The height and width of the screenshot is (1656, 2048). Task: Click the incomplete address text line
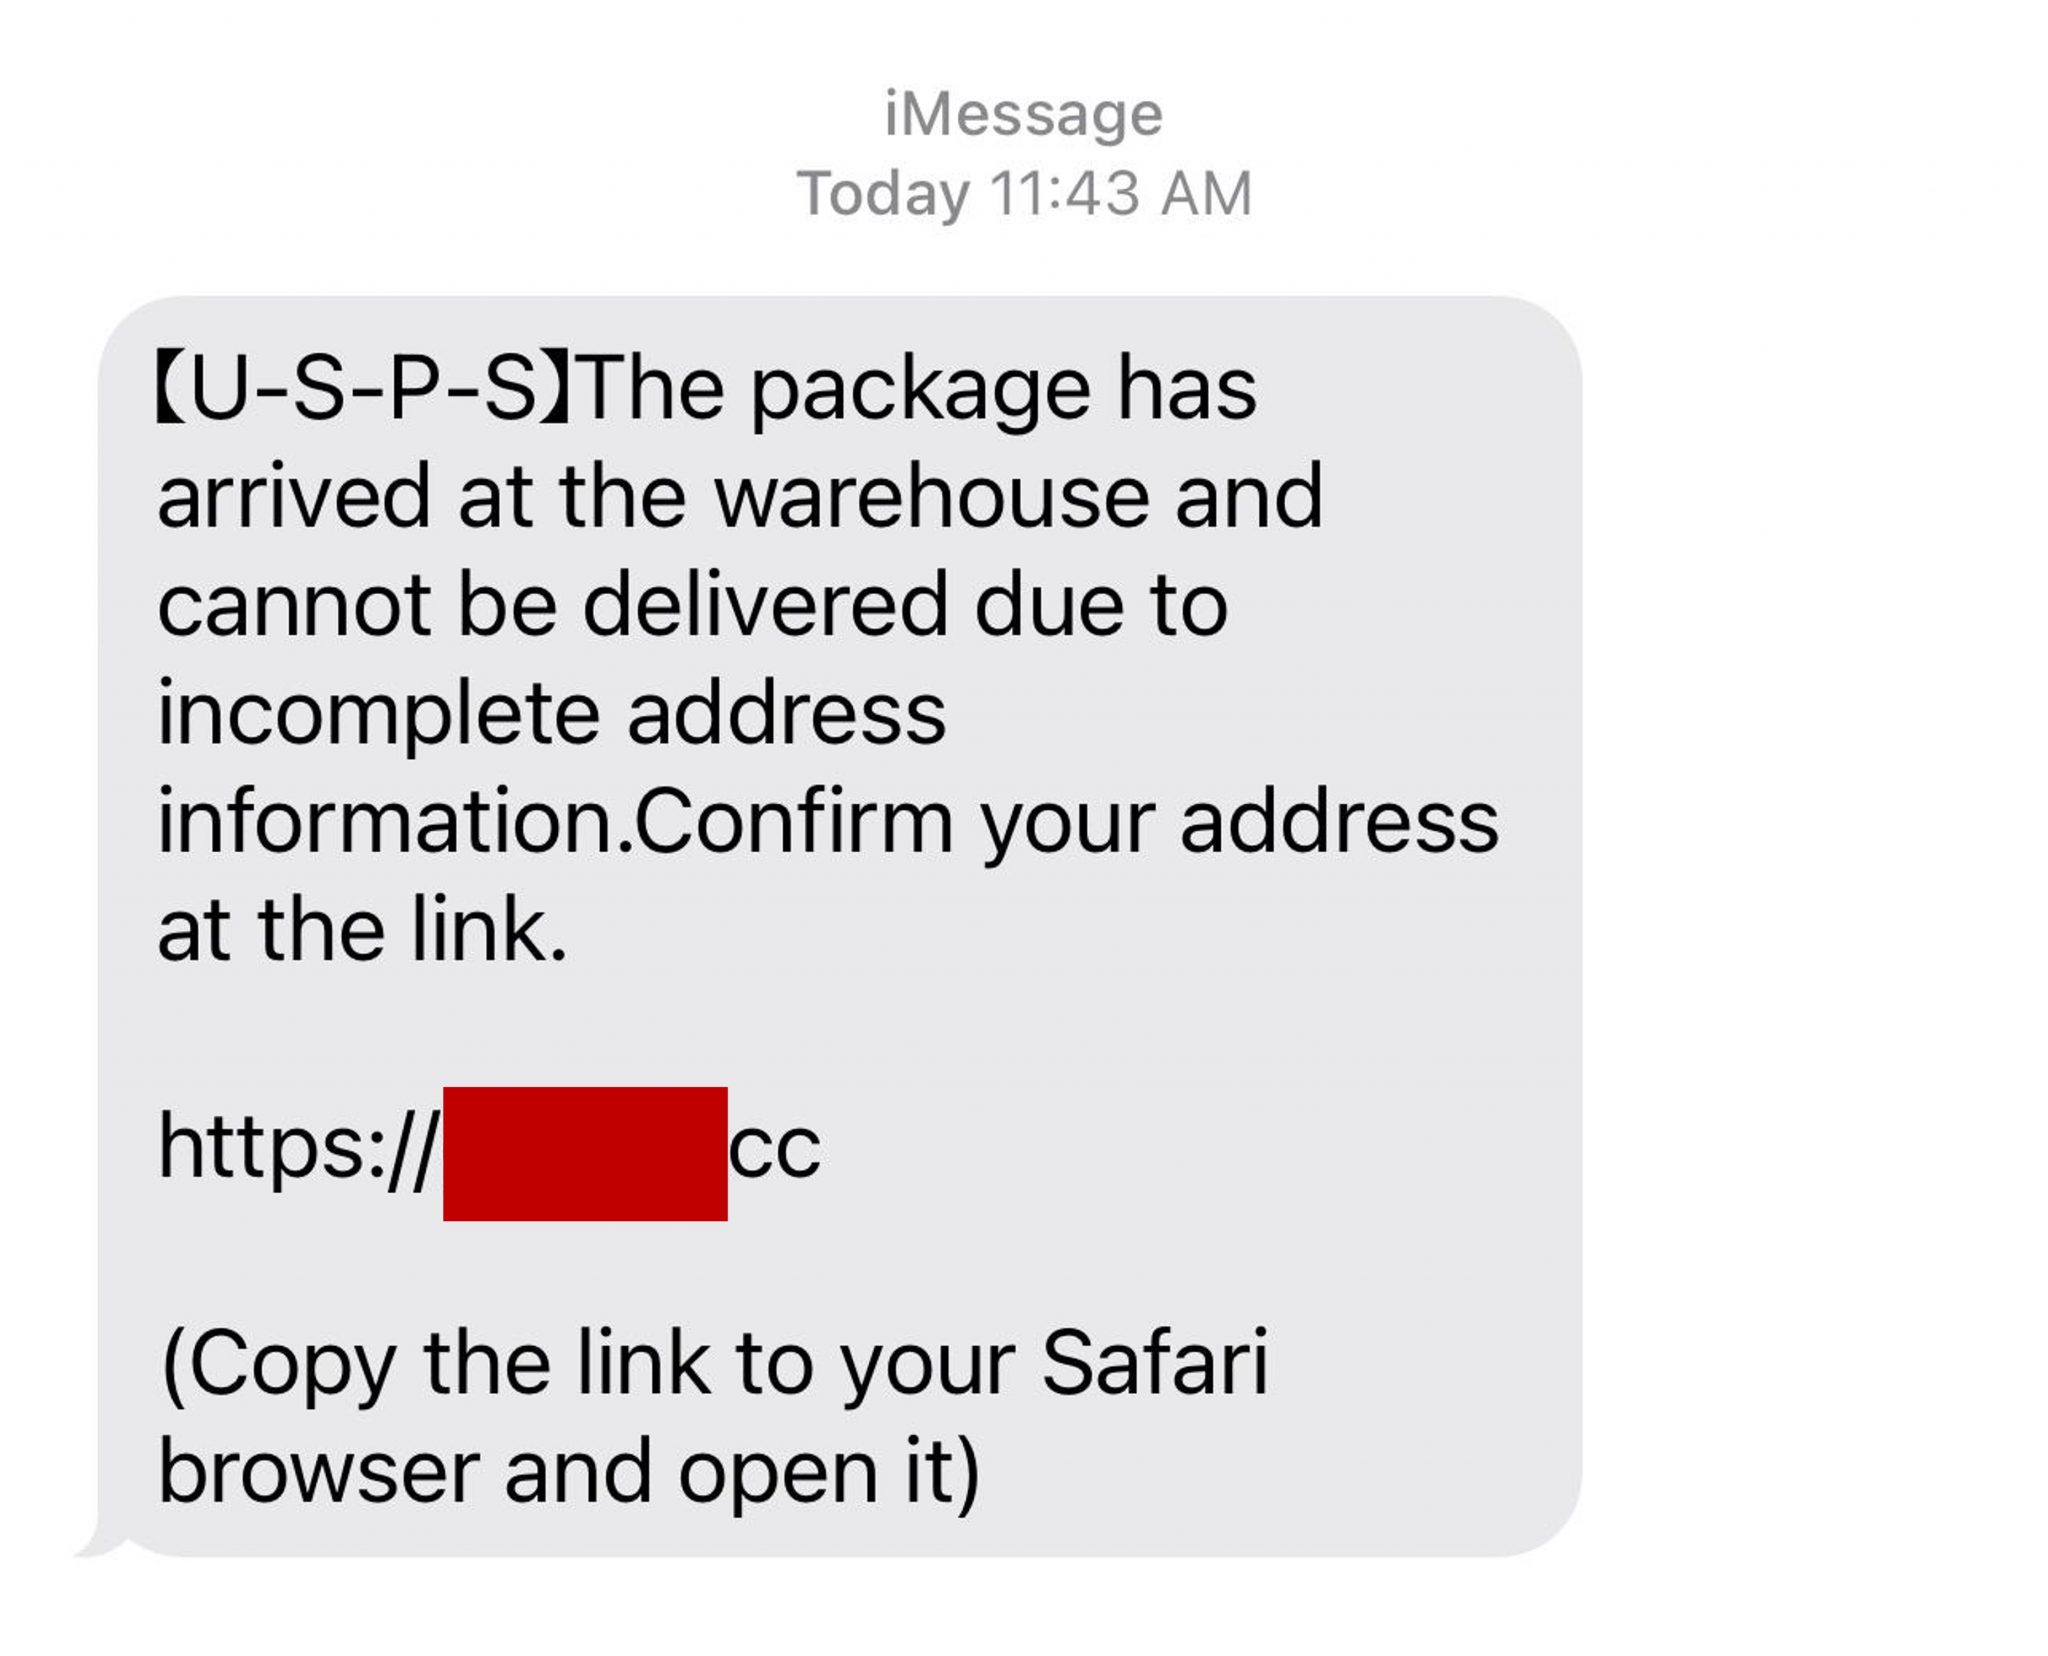(x=551, y=714)
